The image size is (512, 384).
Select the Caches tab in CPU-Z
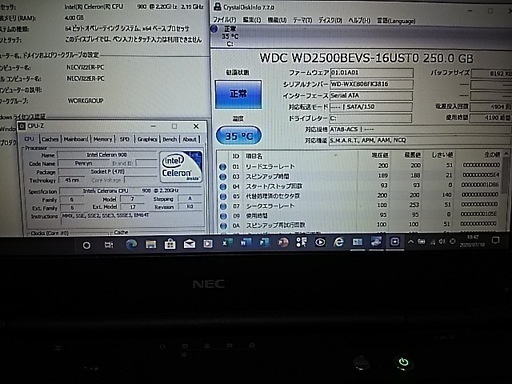tap(50, 139)
